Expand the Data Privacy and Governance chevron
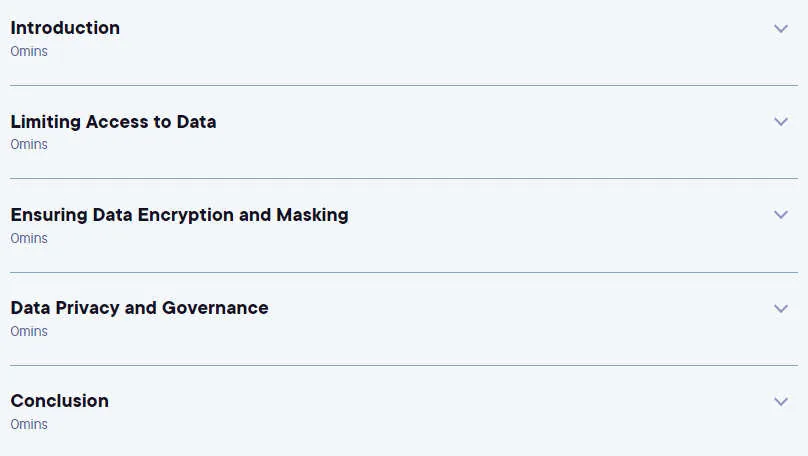Image resolution: width=808 pixels, height=456 pixels. (x=781, y=309)
